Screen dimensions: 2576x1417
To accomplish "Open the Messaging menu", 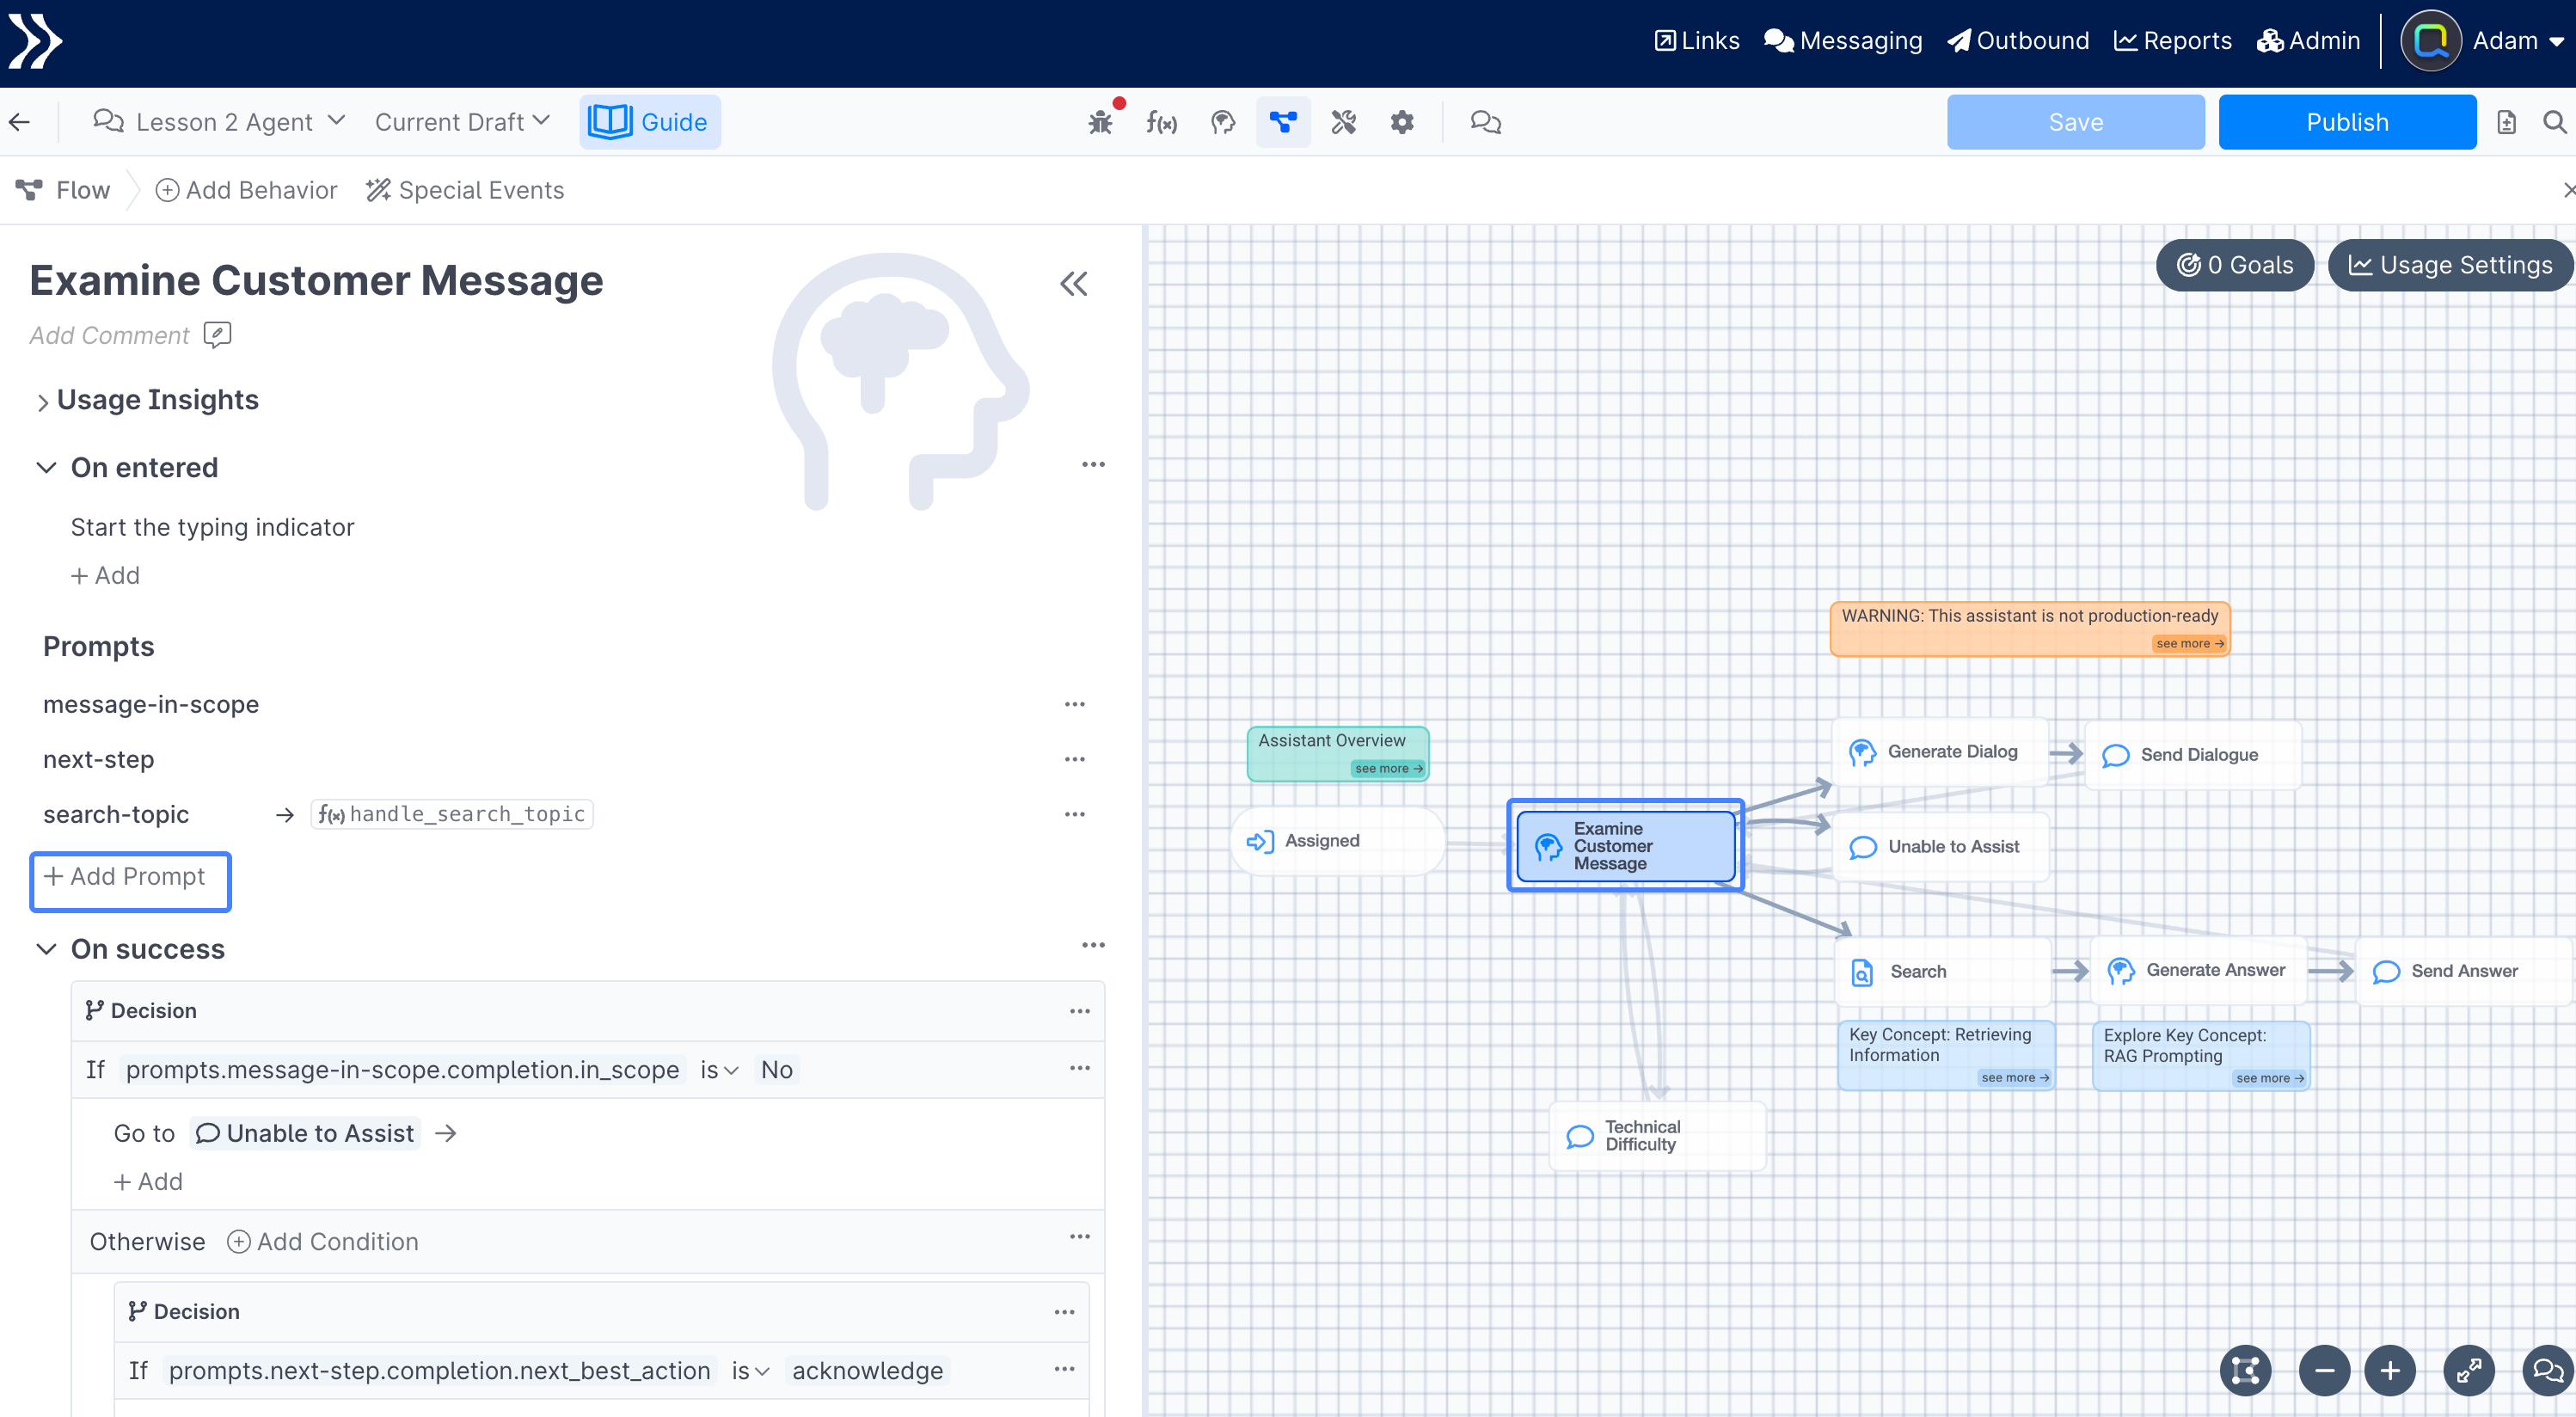I will pyautogui.click(x=1843, y=41).
